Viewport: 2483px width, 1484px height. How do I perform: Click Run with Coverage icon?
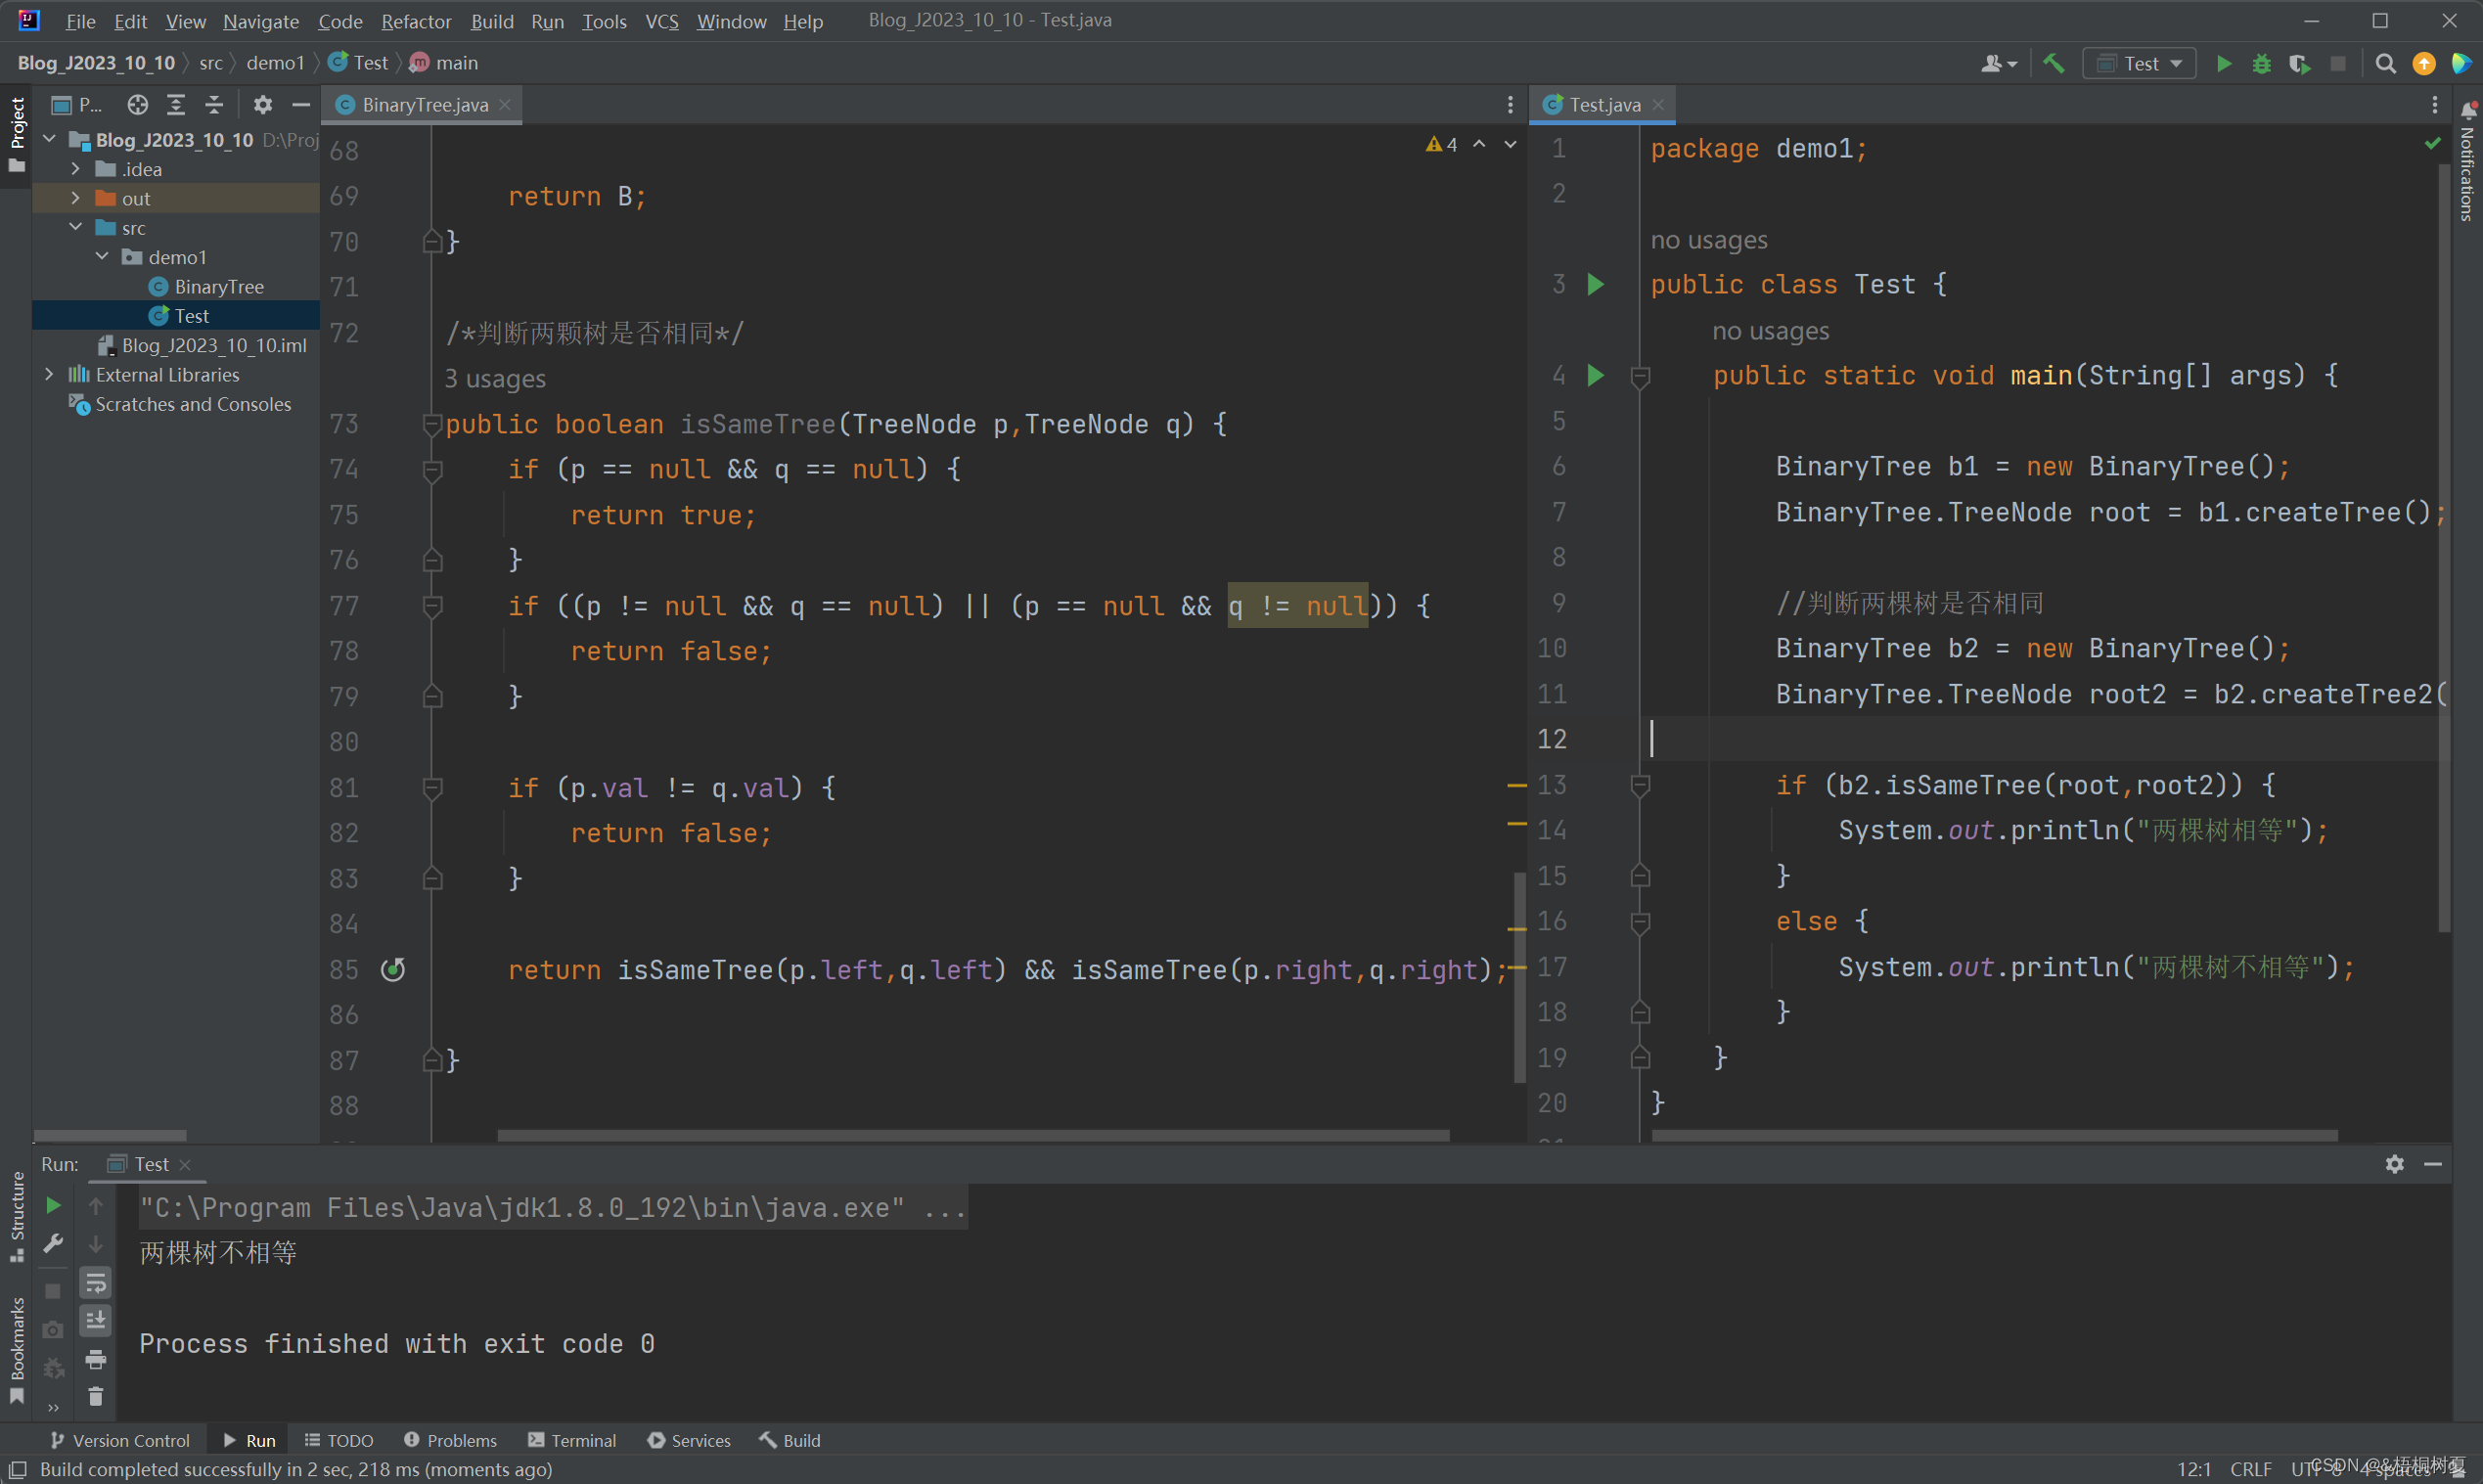(x=2299, y=64)
